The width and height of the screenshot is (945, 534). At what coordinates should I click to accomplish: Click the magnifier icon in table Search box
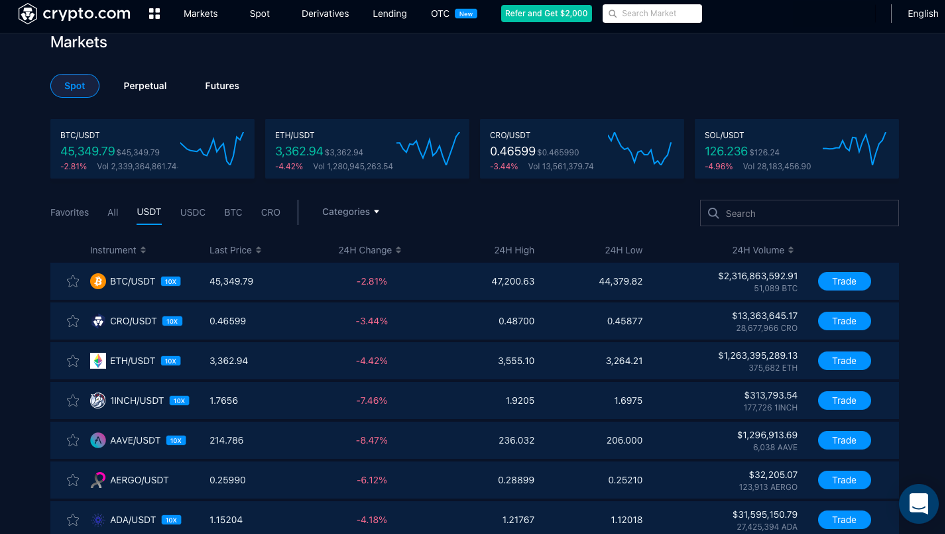714,213
